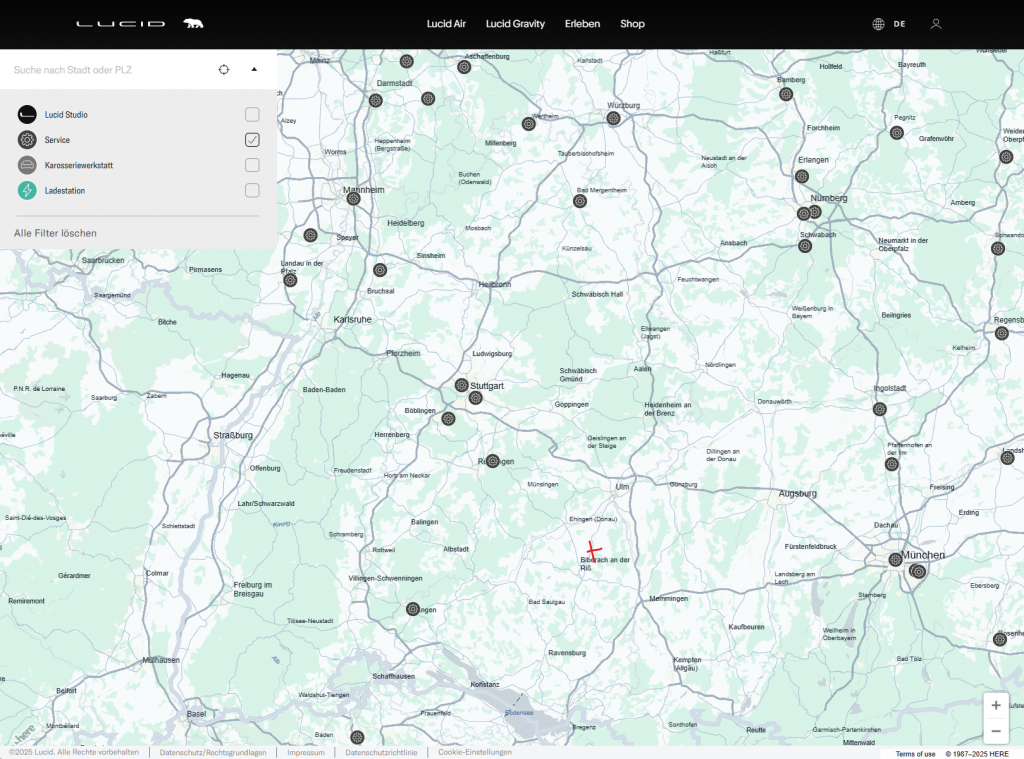Image resolution: width=1024 pixels, height=759 pixels.
Task: Zoom out the map with minus button
Action: [x=996, y=731]
